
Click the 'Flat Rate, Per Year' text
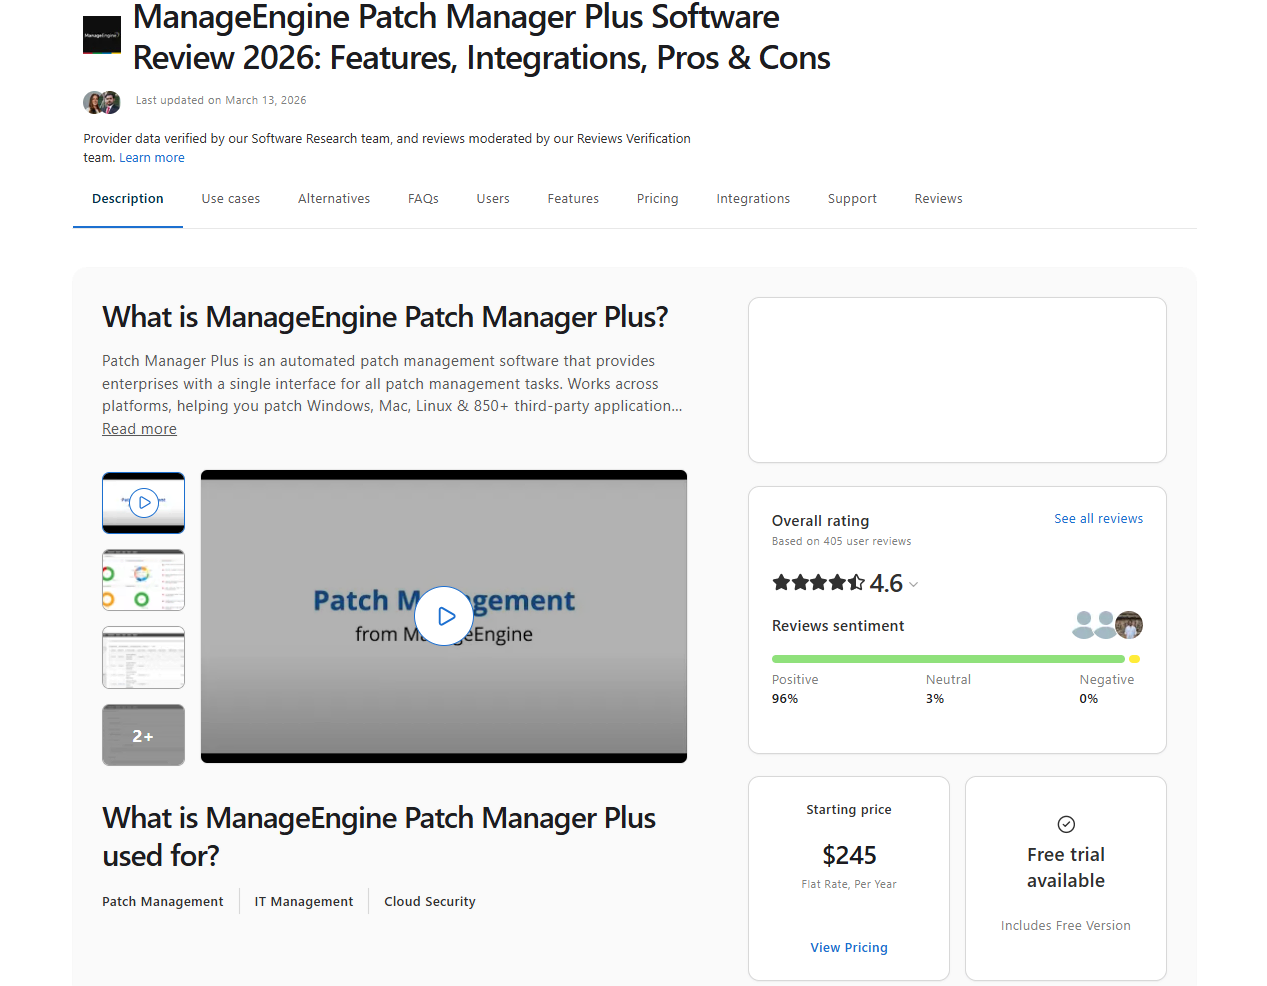pos(849,885)
